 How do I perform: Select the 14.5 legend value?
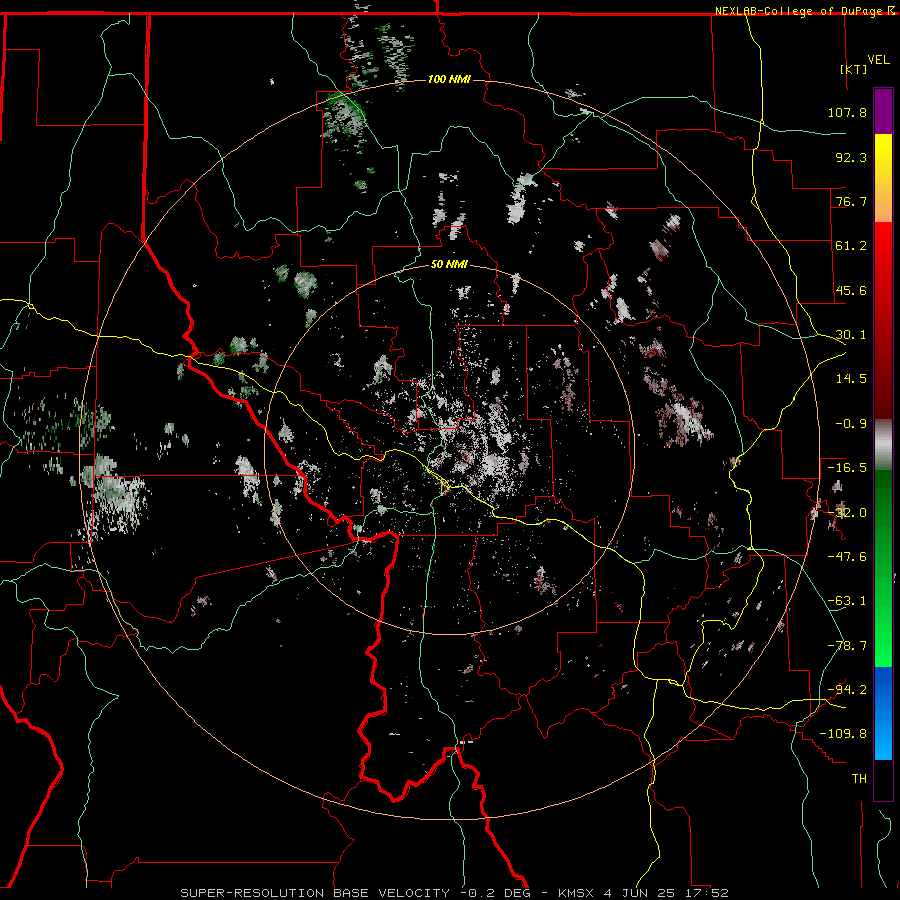click(x=851, y=379)
